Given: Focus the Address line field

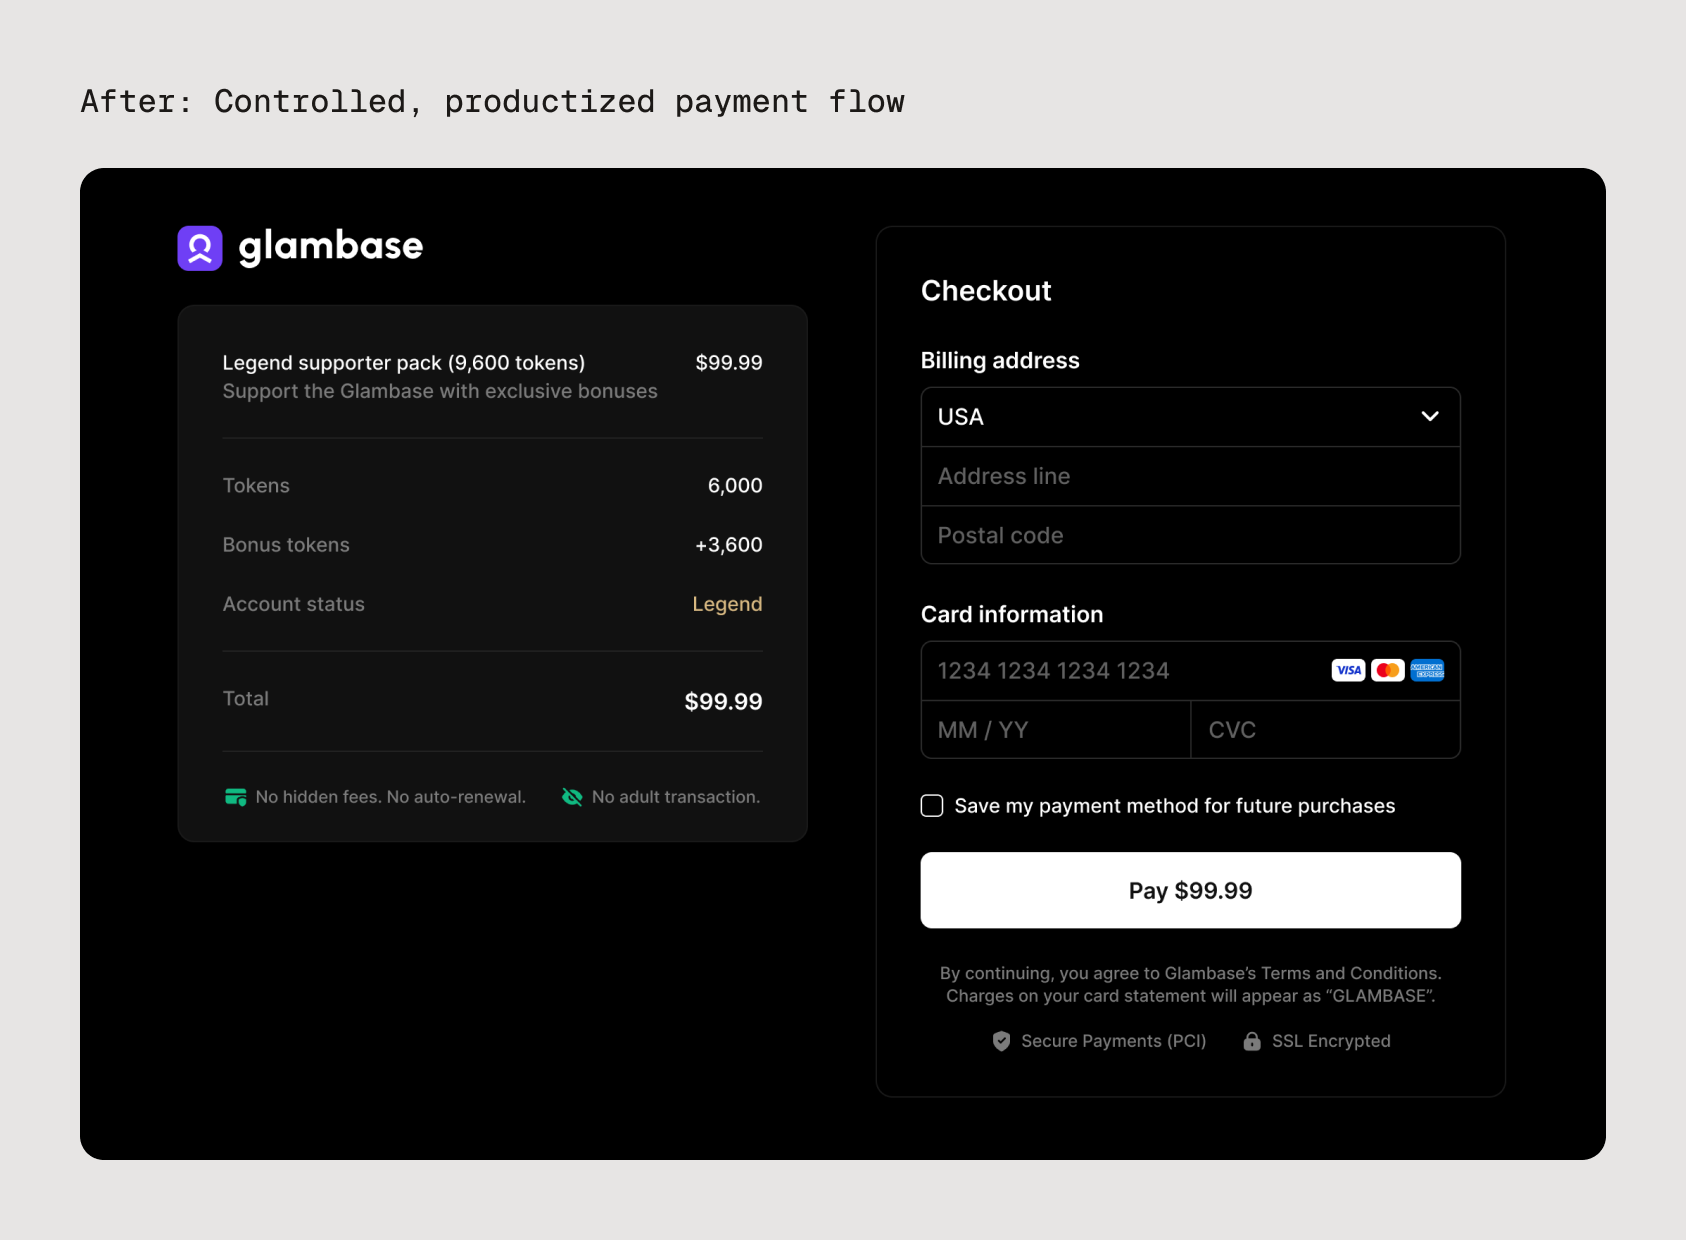Looking at the screenshot, I should click(x=1190, y=476).
